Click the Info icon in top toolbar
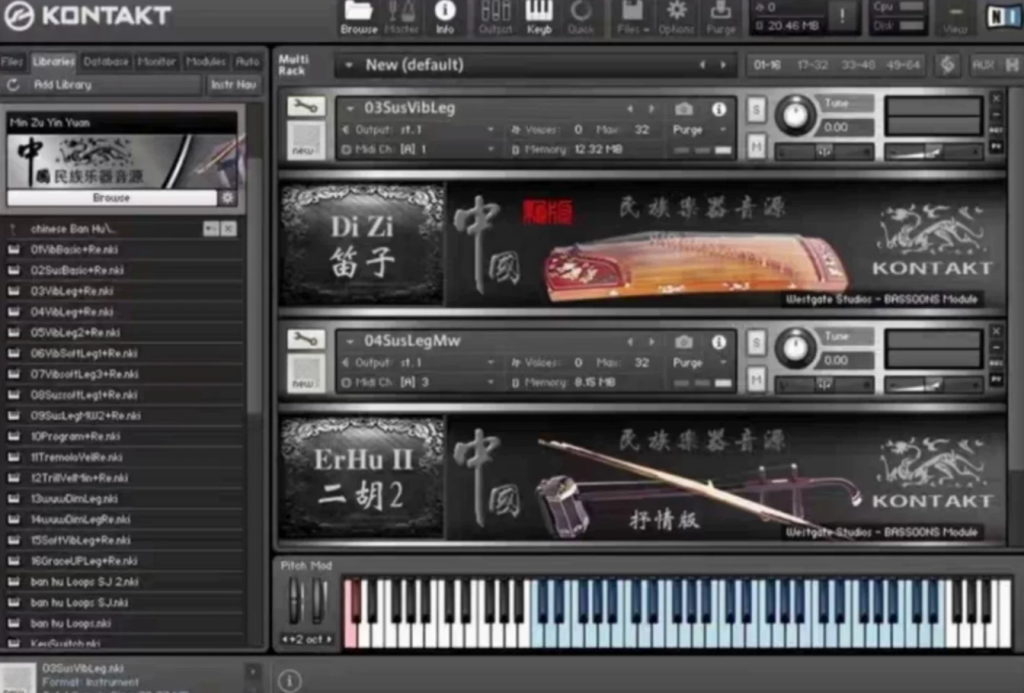 tap(445, 17)
